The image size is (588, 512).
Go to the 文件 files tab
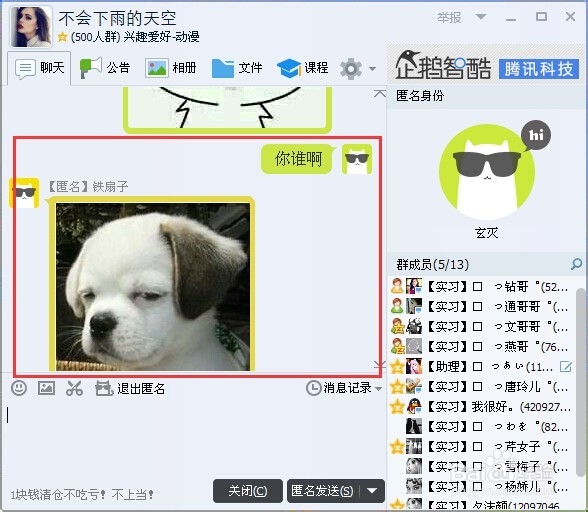[x=237, y=68]
